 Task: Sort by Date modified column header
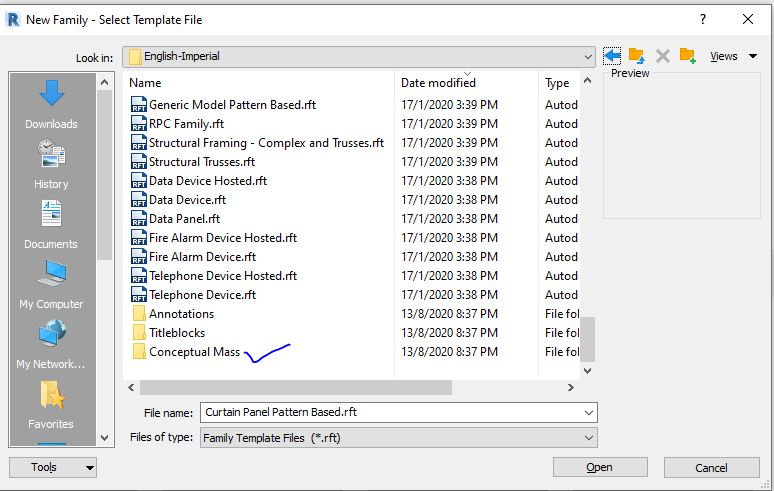click(x=438, y=83)
